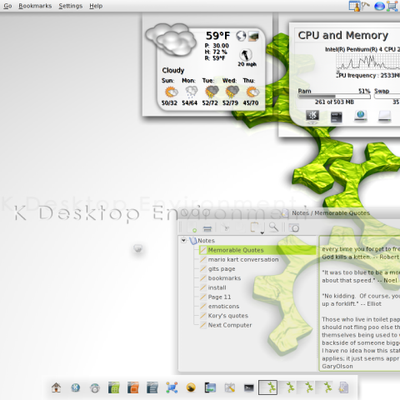
Task: Select Wednesday's forecast icon
Action: click(232, 92)
